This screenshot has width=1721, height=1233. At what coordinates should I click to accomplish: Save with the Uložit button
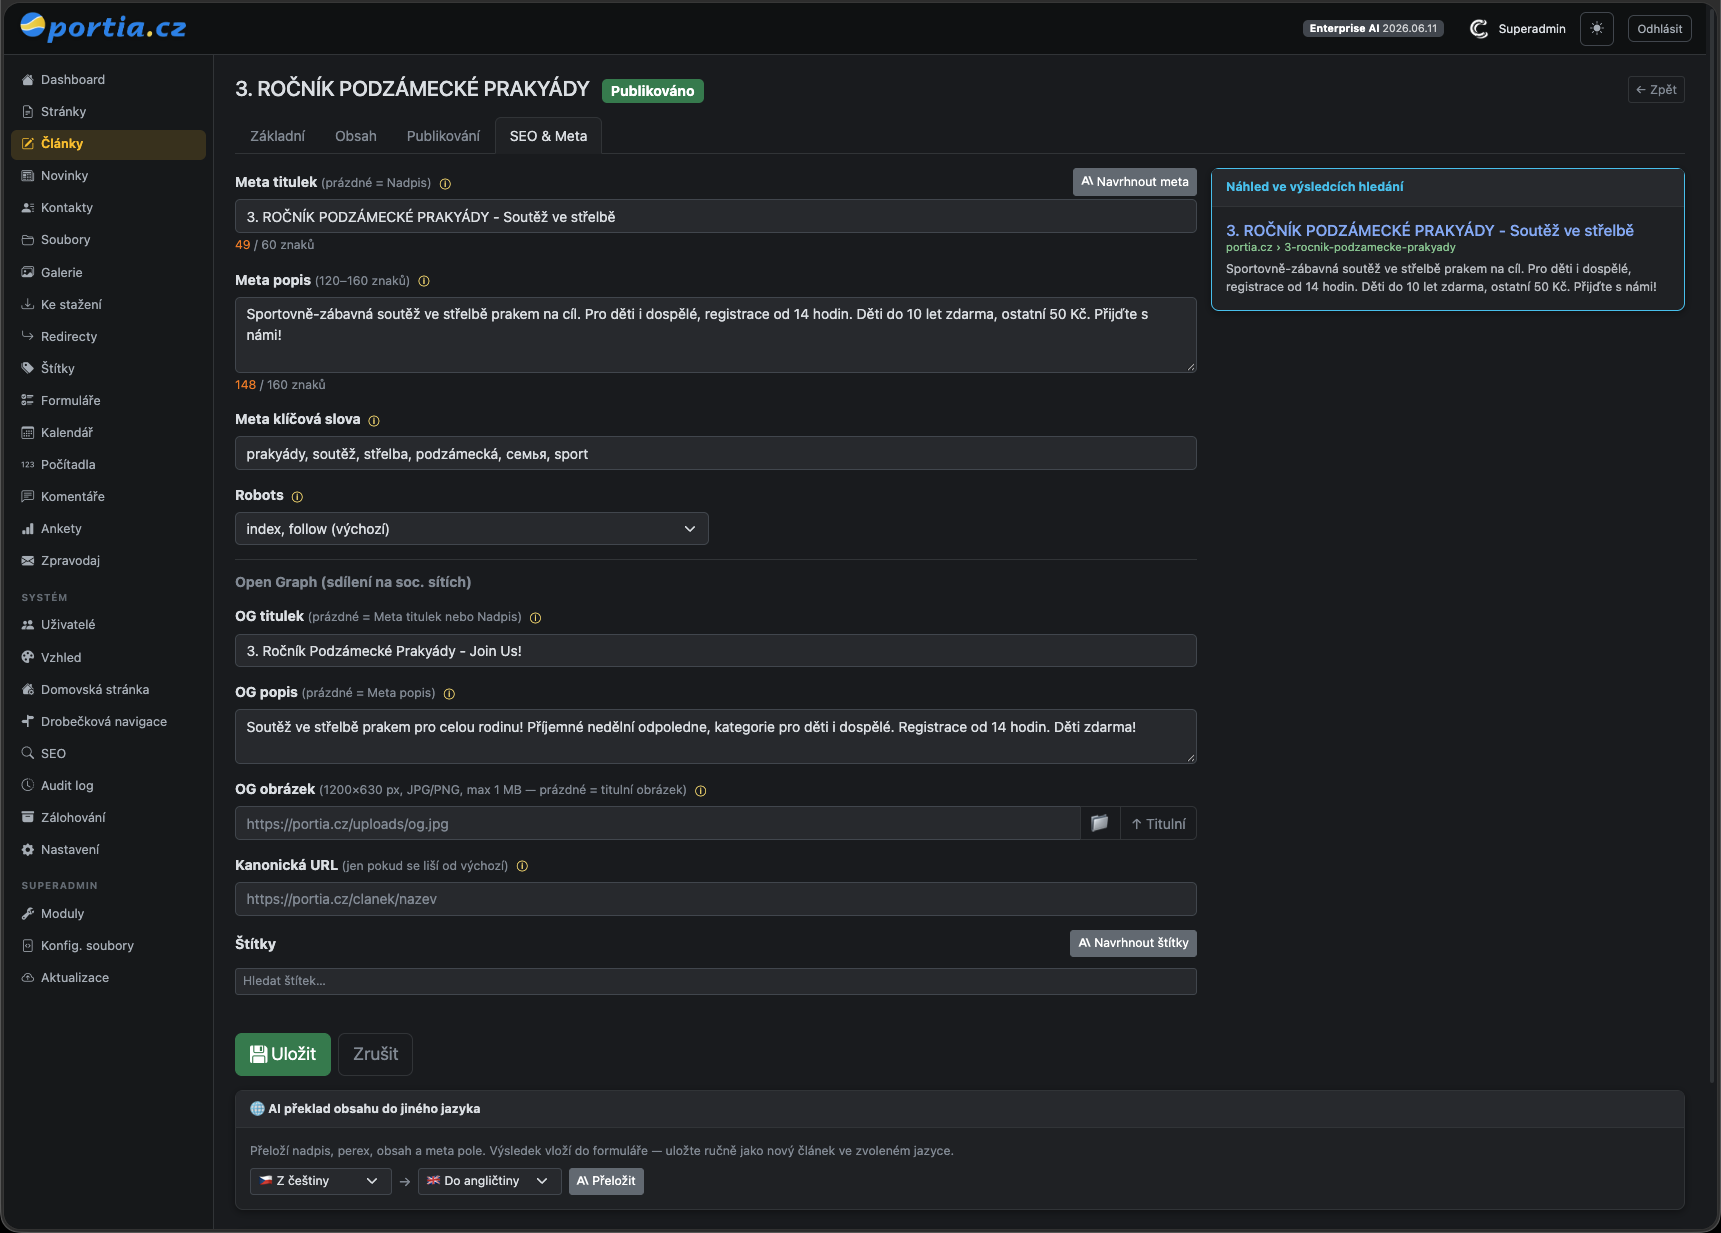tap(283, 1054)
